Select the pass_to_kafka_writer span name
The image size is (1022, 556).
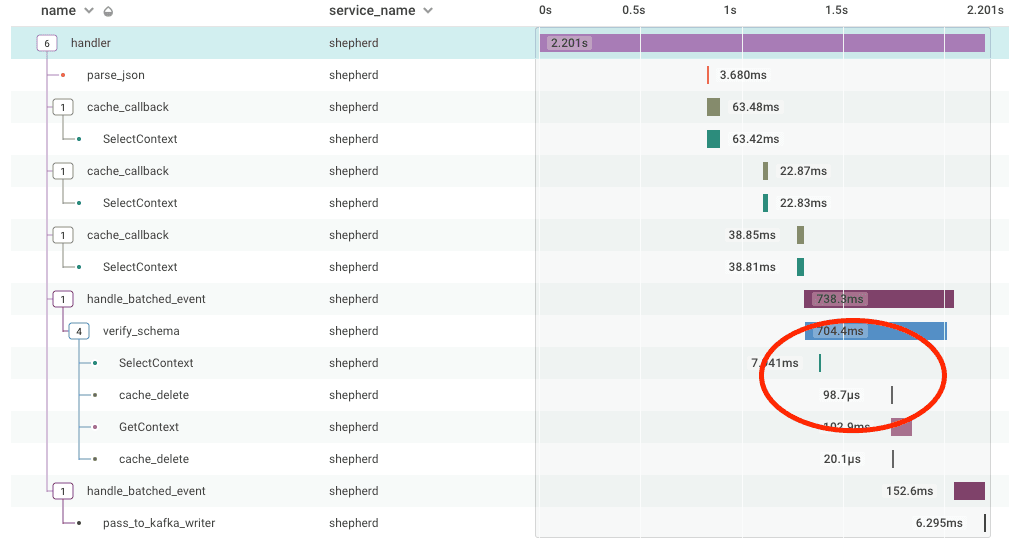(158, 523)
